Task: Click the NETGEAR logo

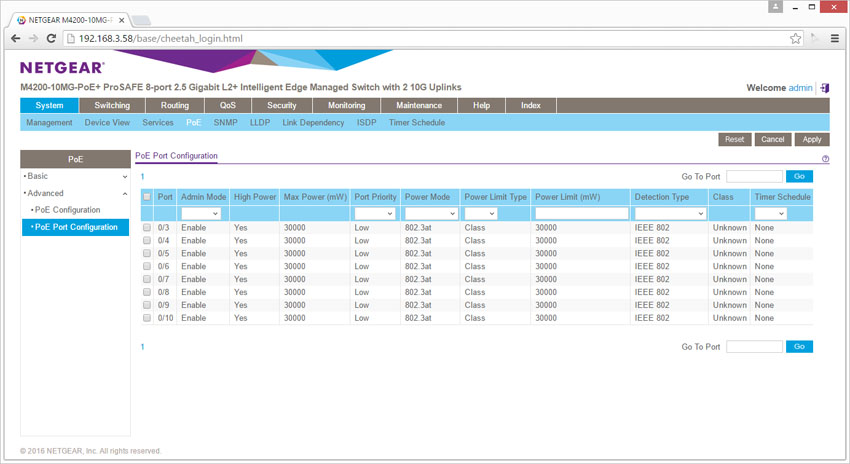Action: click(62, 68)
